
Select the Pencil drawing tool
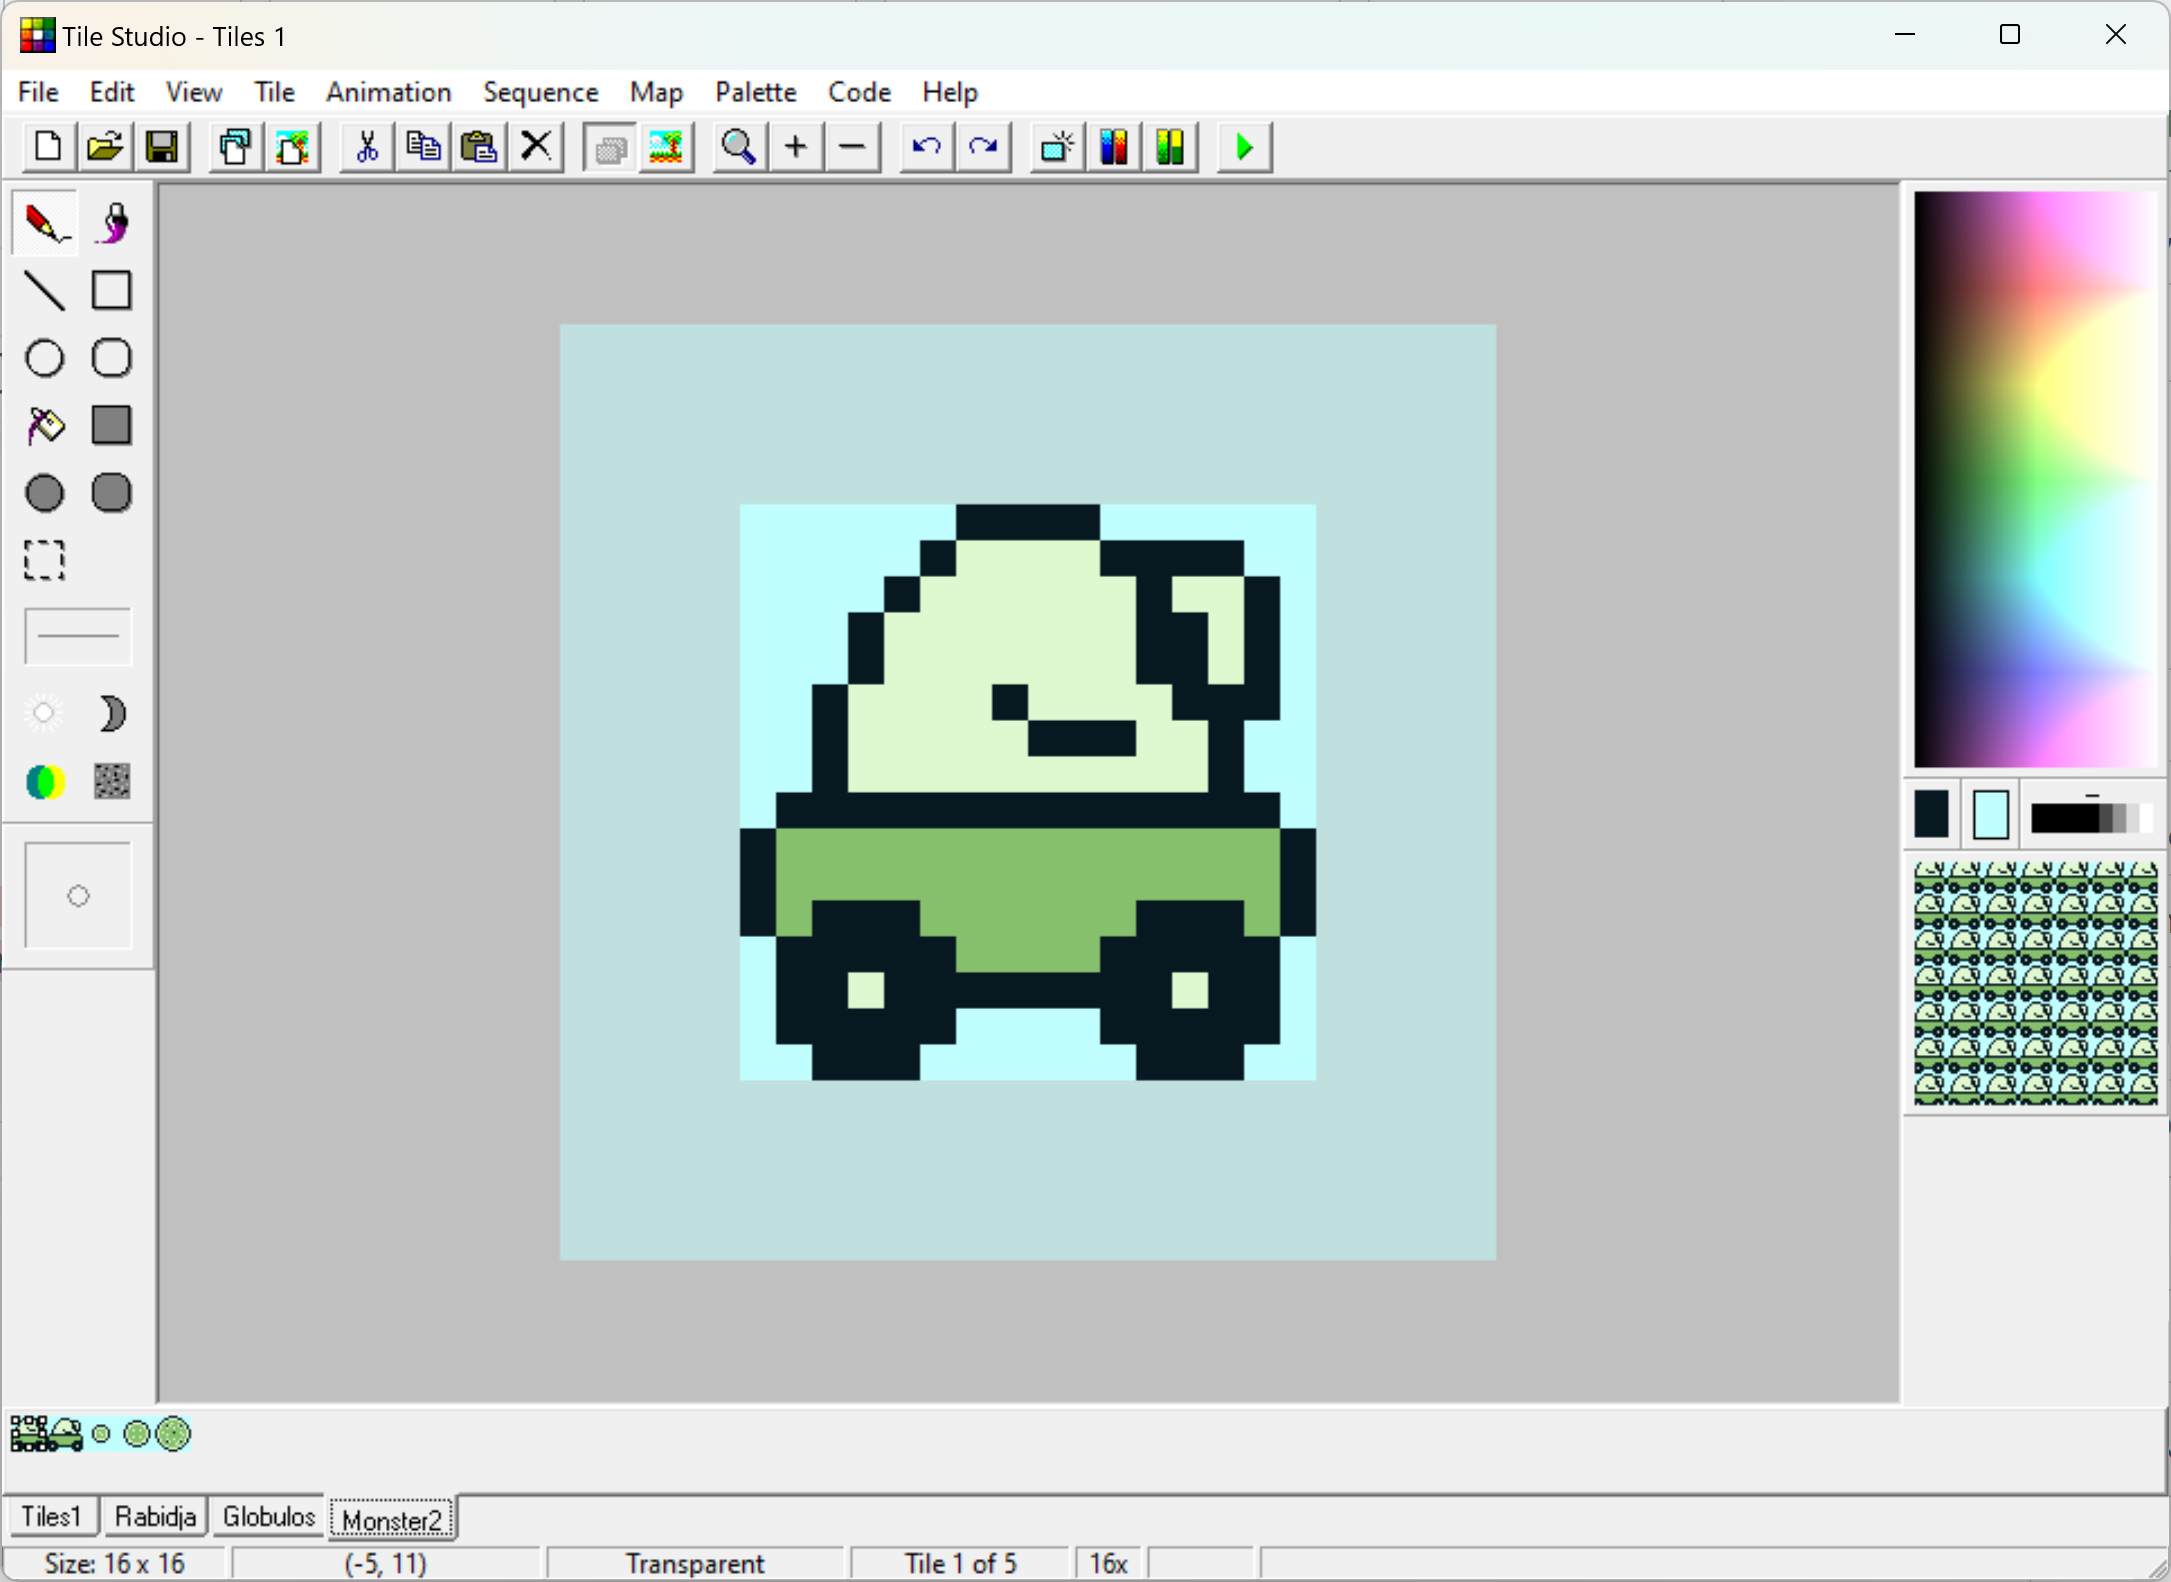pos(45,223)
